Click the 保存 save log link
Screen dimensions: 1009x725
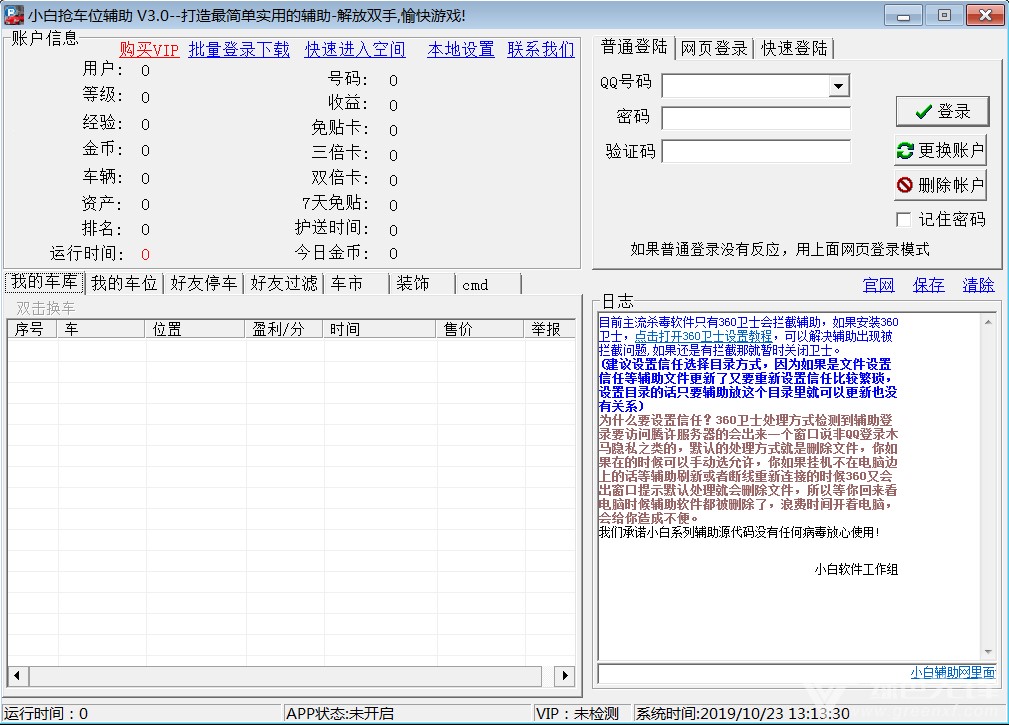pyautogui.click(x=928, y=285)
